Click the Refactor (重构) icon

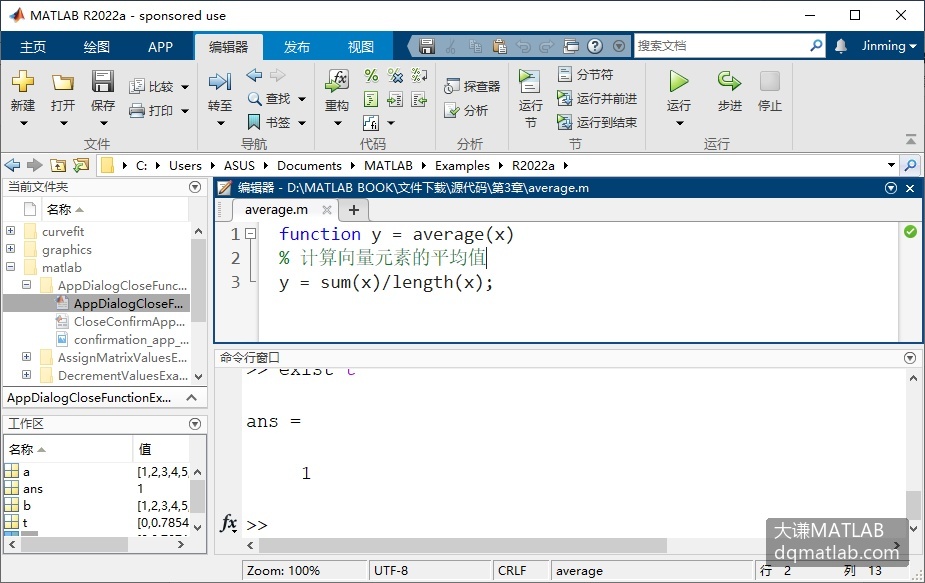click(x=337, y=81)
